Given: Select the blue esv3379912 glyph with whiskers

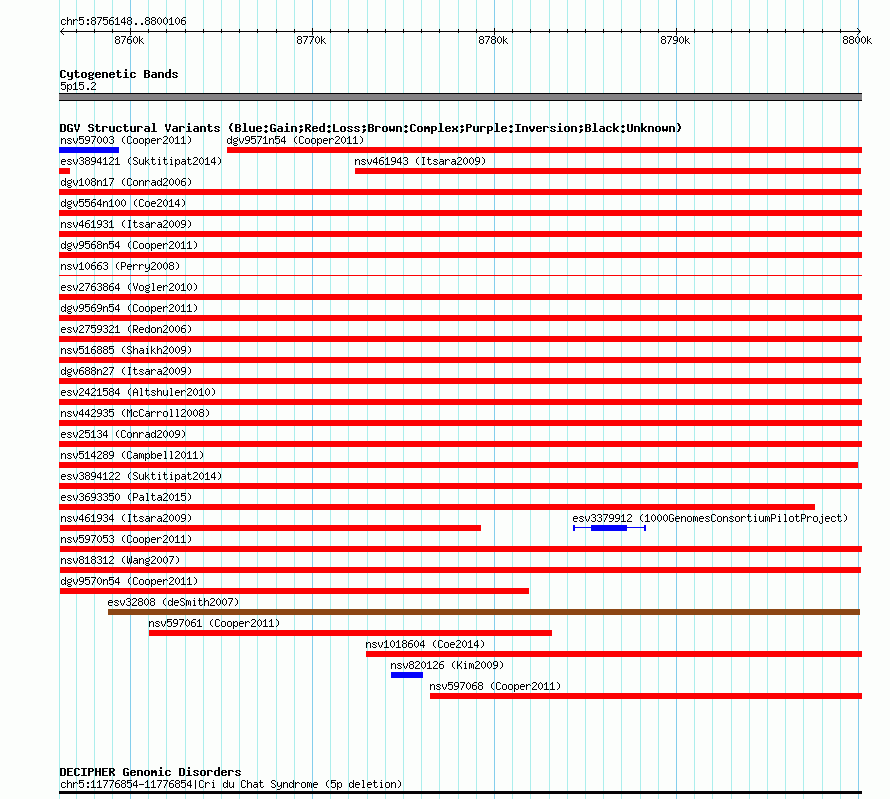Looking at the screenshot, I should click(x=609, y=528).
